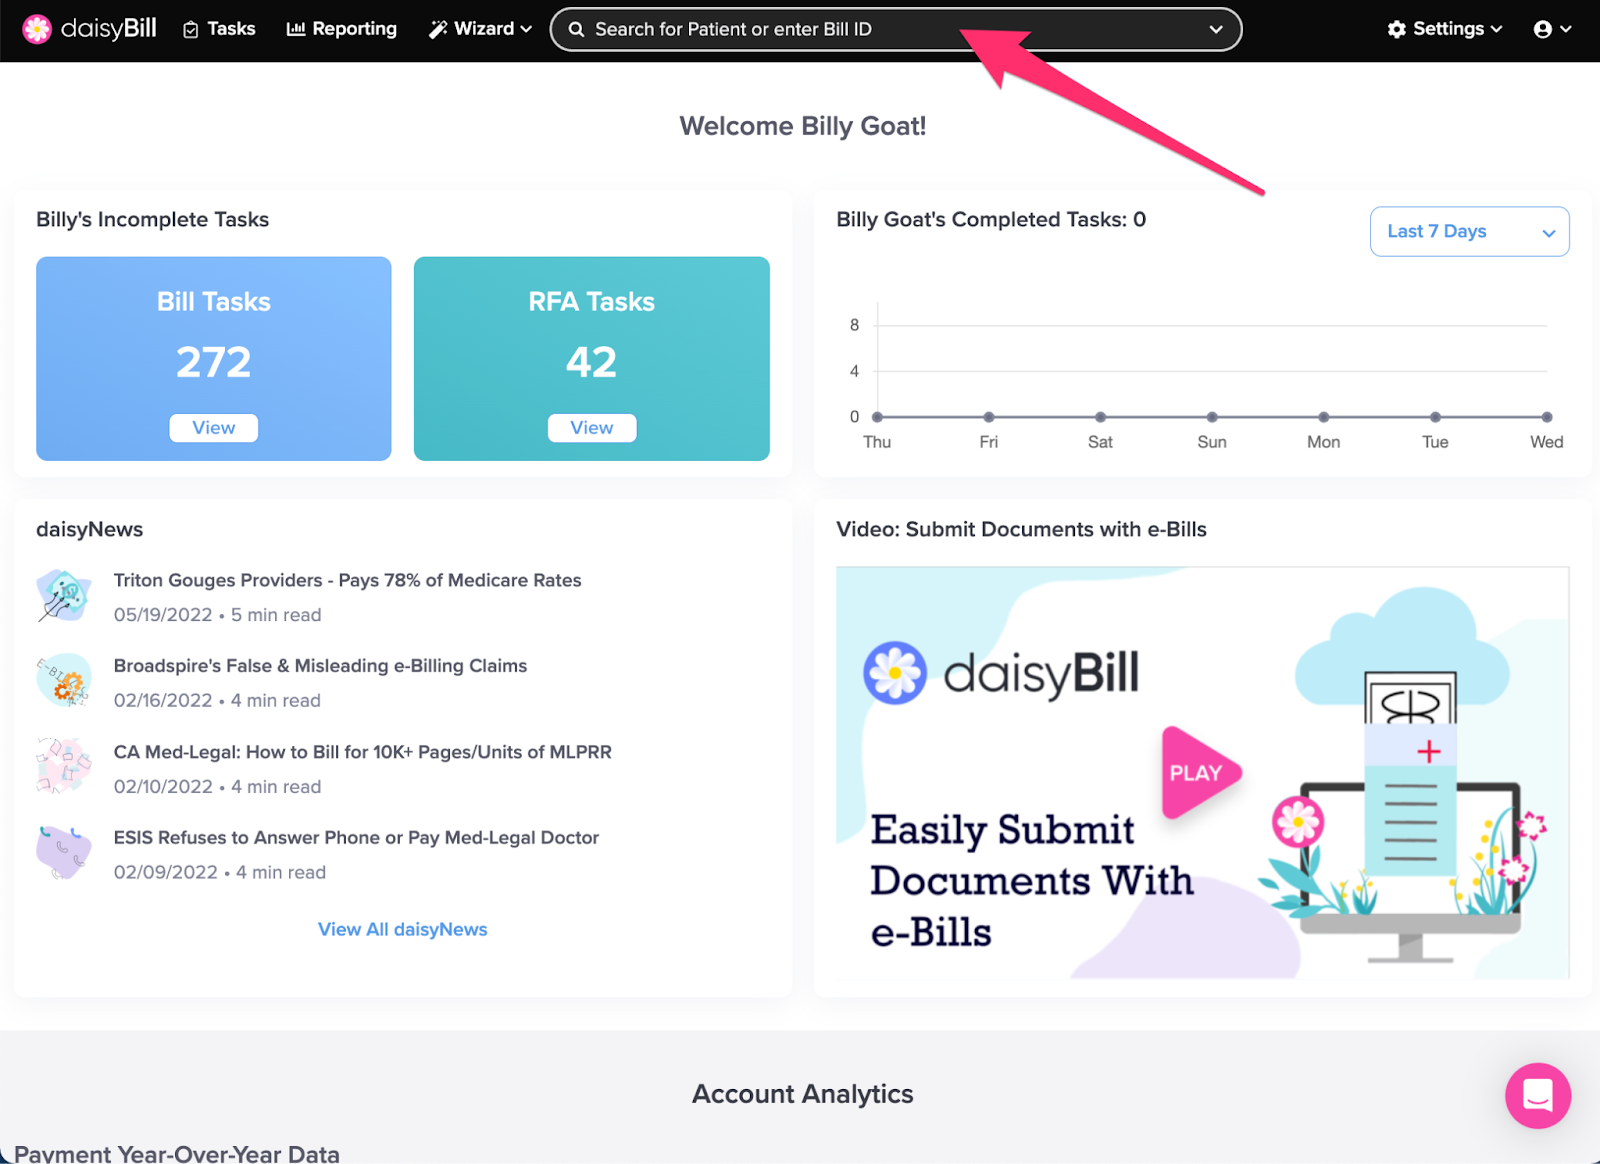Image resolution: width=1600 pixels, height=1164 pixels.
Task: Click the daisyBill flower logo icon
Action: [37, 29]
